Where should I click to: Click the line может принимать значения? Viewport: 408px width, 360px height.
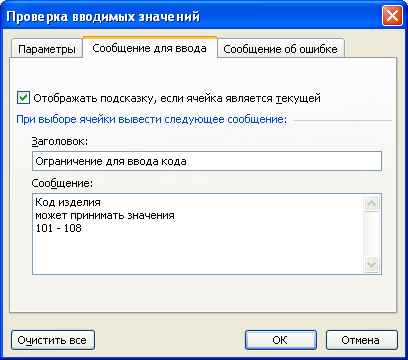point(105,215)
